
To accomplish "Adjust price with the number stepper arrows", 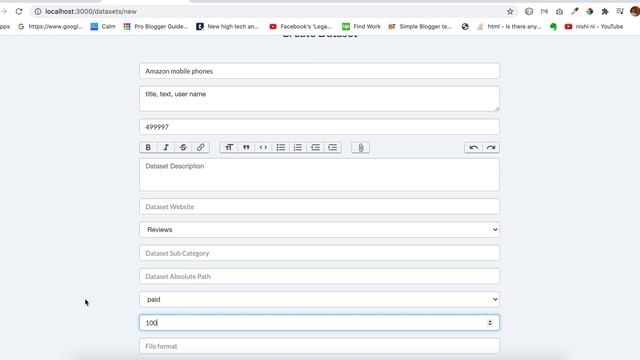I will (x=490, y=323).
